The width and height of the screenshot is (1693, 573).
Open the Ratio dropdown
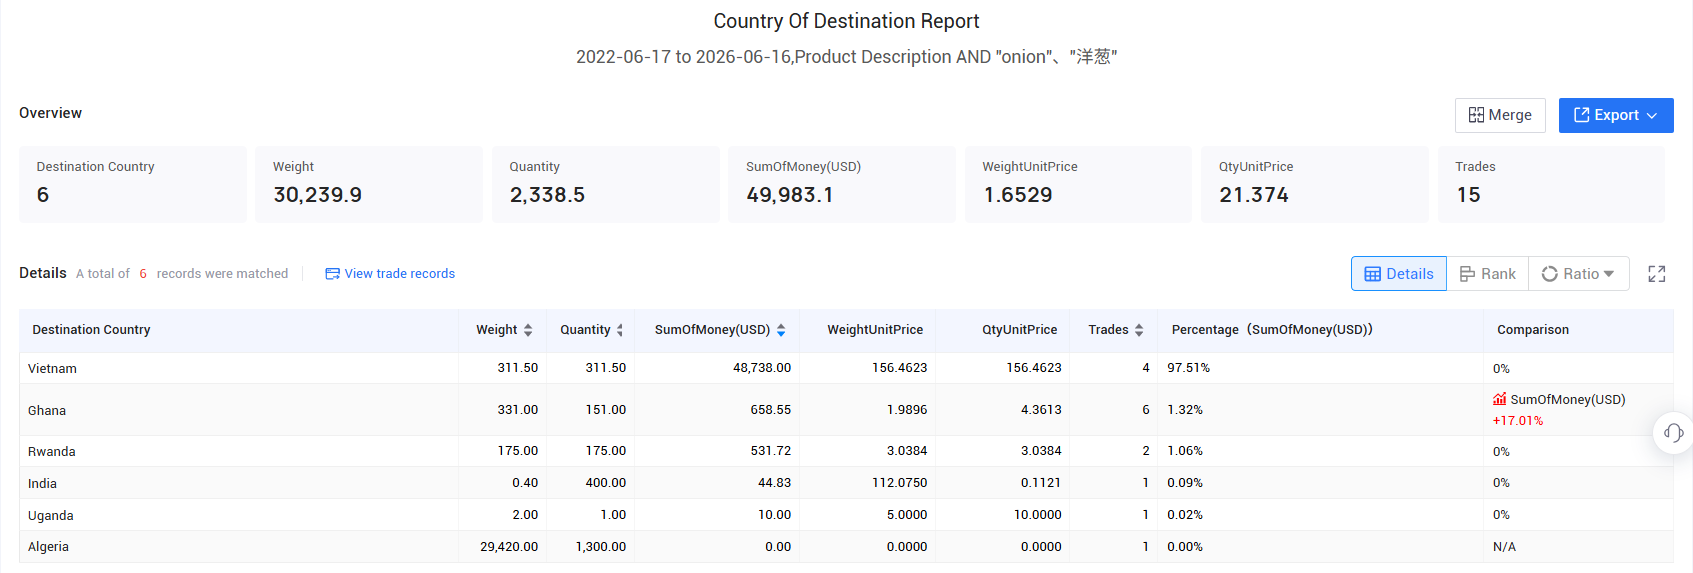(x=1579, y=274)
